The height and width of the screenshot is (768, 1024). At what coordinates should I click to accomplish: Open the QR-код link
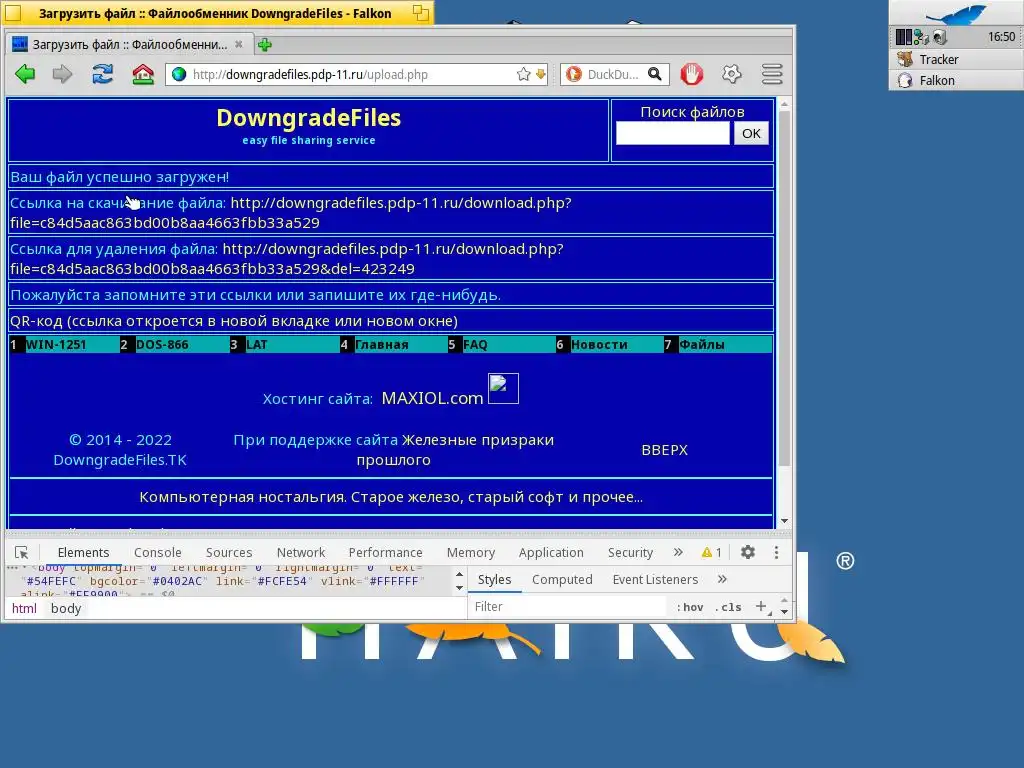[234, 321]
